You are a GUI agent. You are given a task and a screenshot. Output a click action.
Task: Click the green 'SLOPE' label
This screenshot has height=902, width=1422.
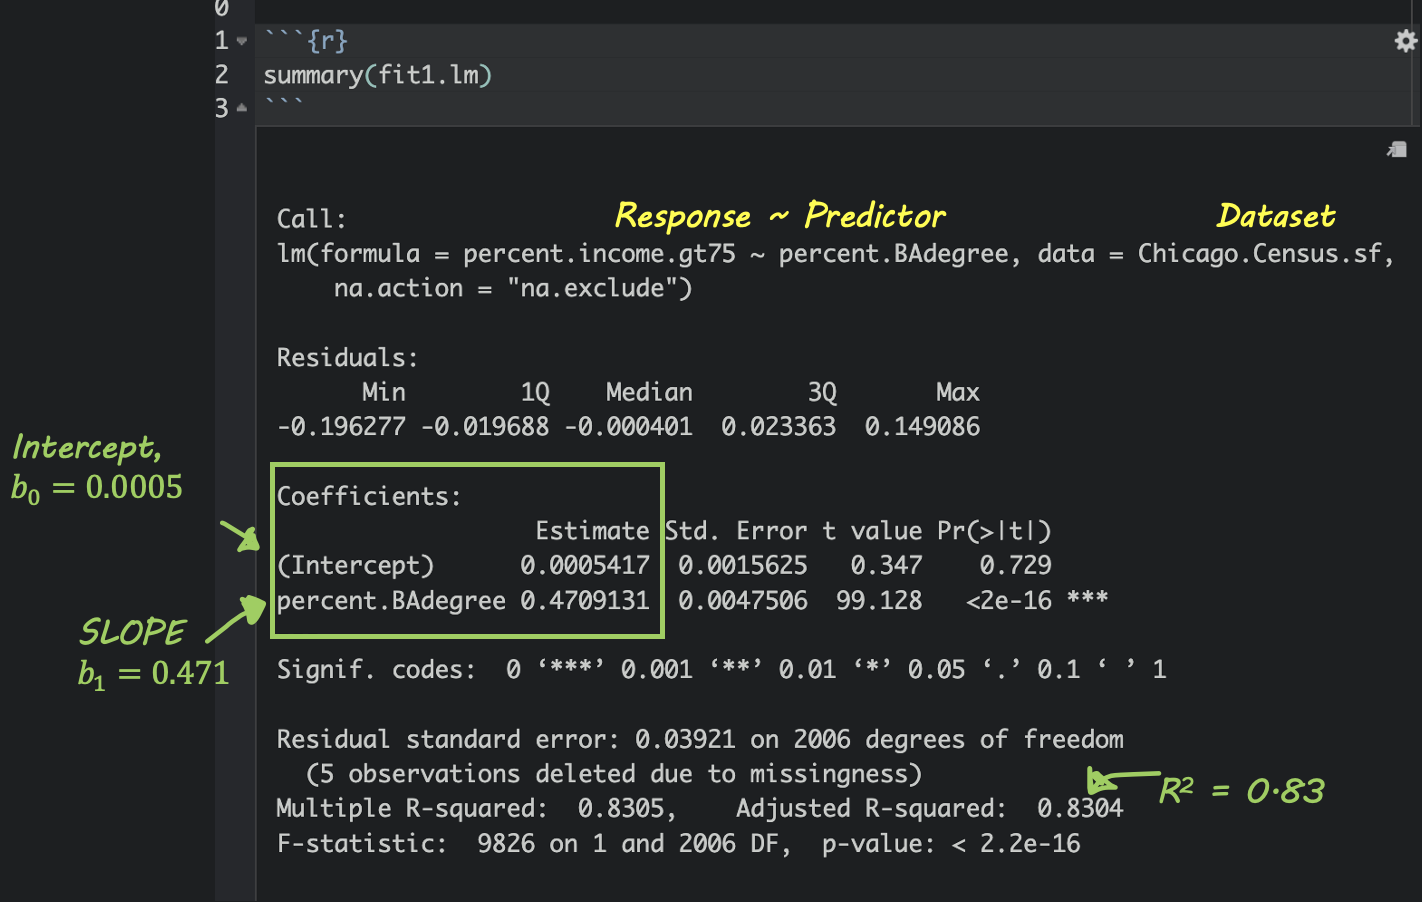tap(132, 632)
